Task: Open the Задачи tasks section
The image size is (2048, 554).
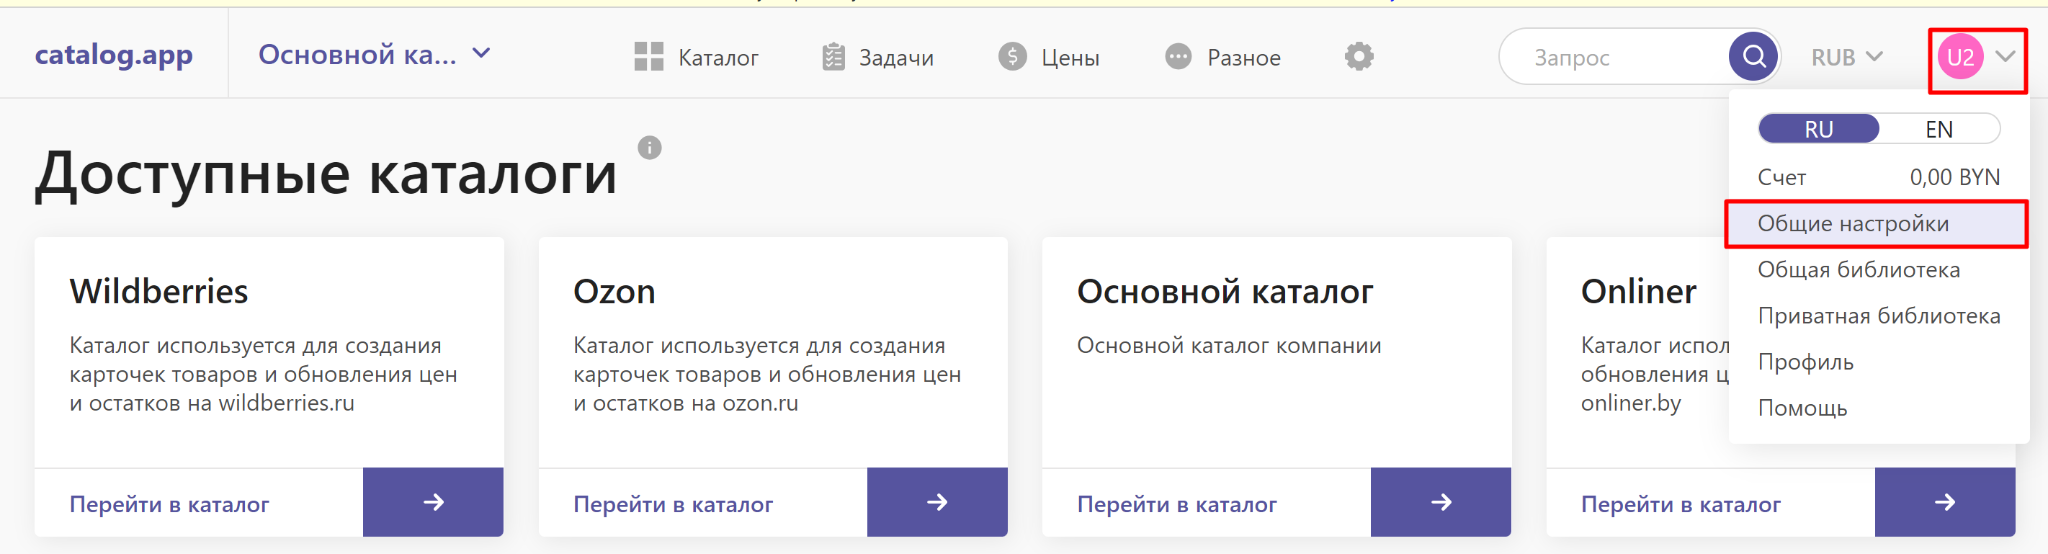Action: pos(878,57)
